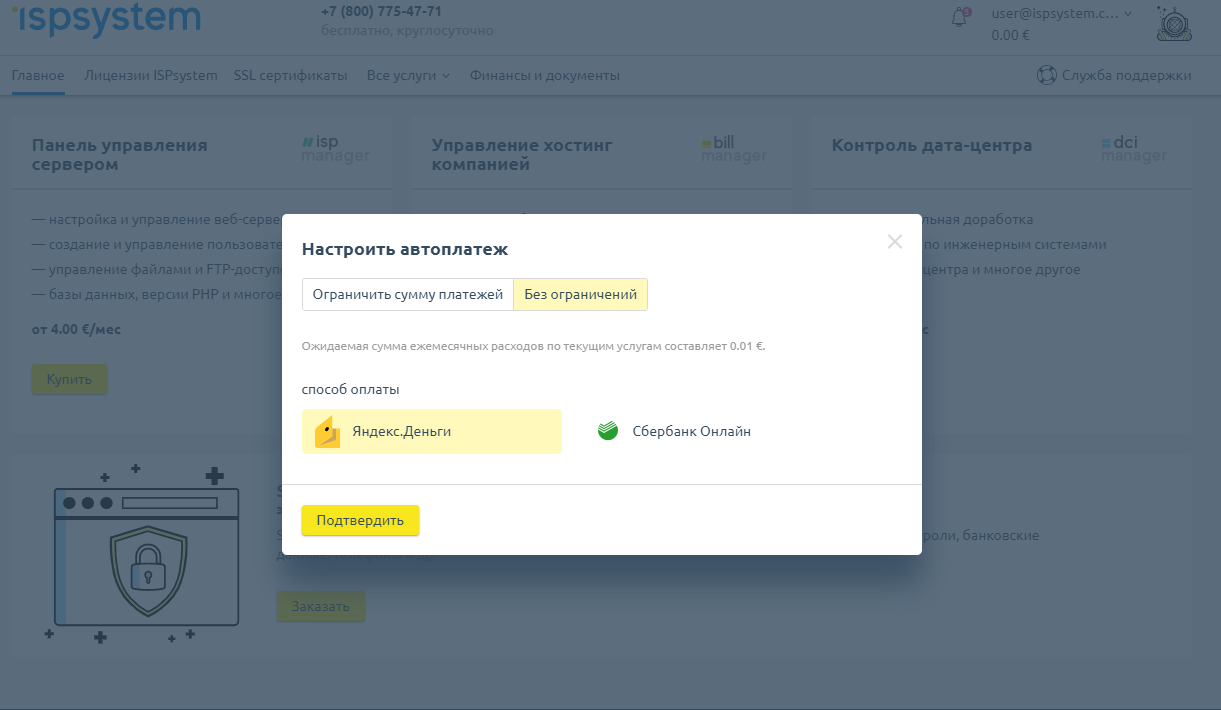The image size is (1221, 710).
Task: Close the autopayment dialog
Action: [x=894, y=241]
